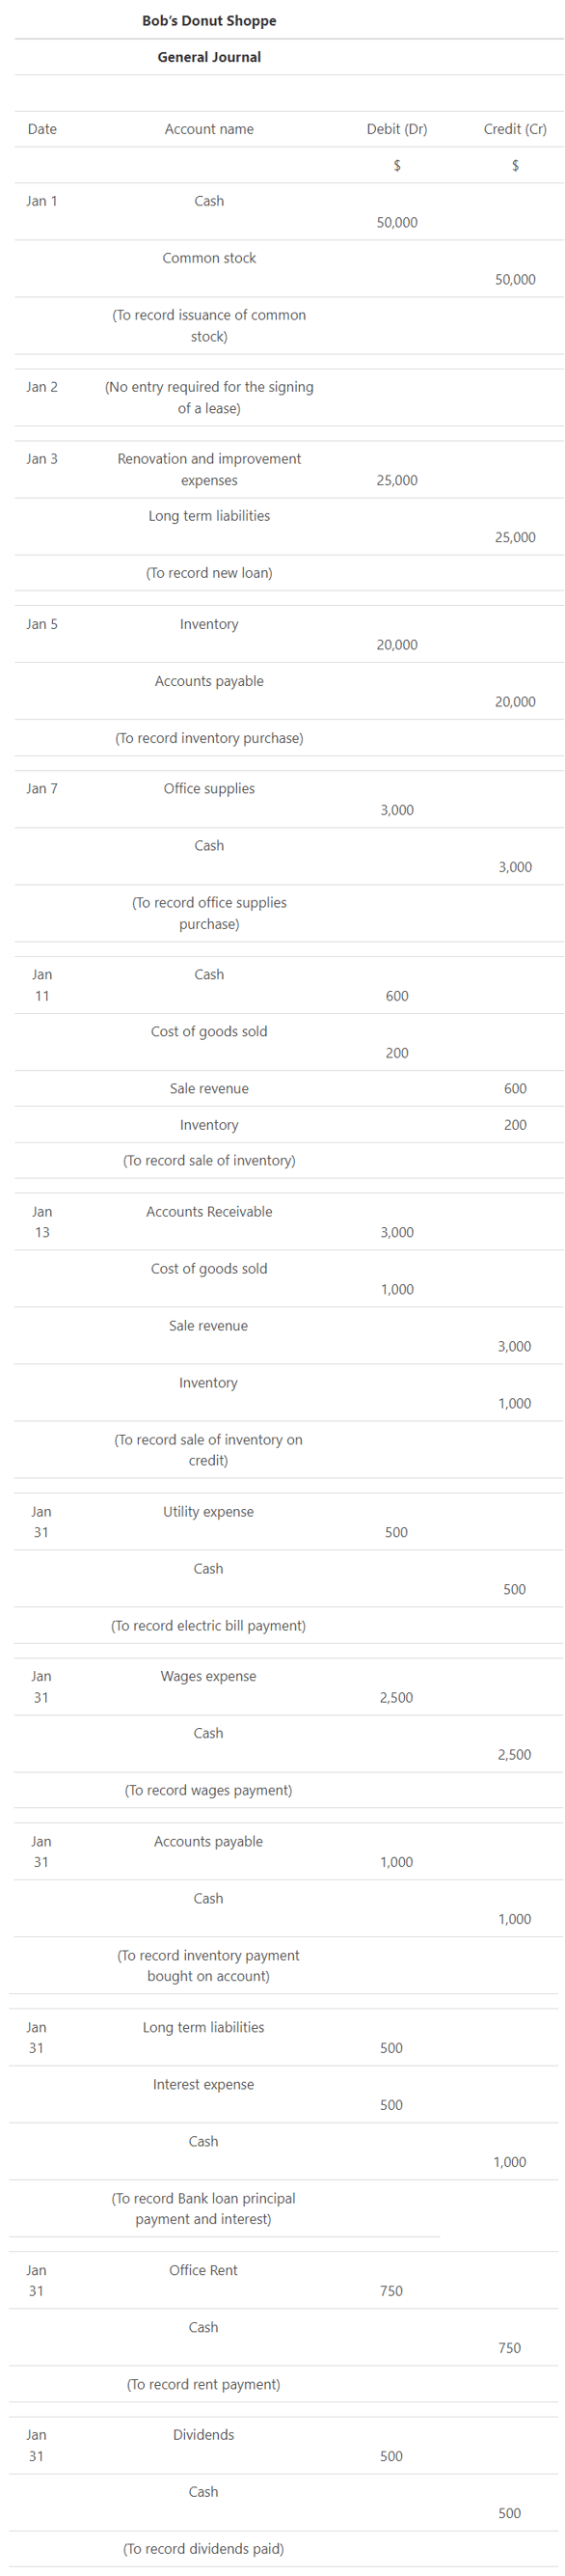The image size is (565, 2576).
Task: Select the Account name column header
Action: (209, 129)
